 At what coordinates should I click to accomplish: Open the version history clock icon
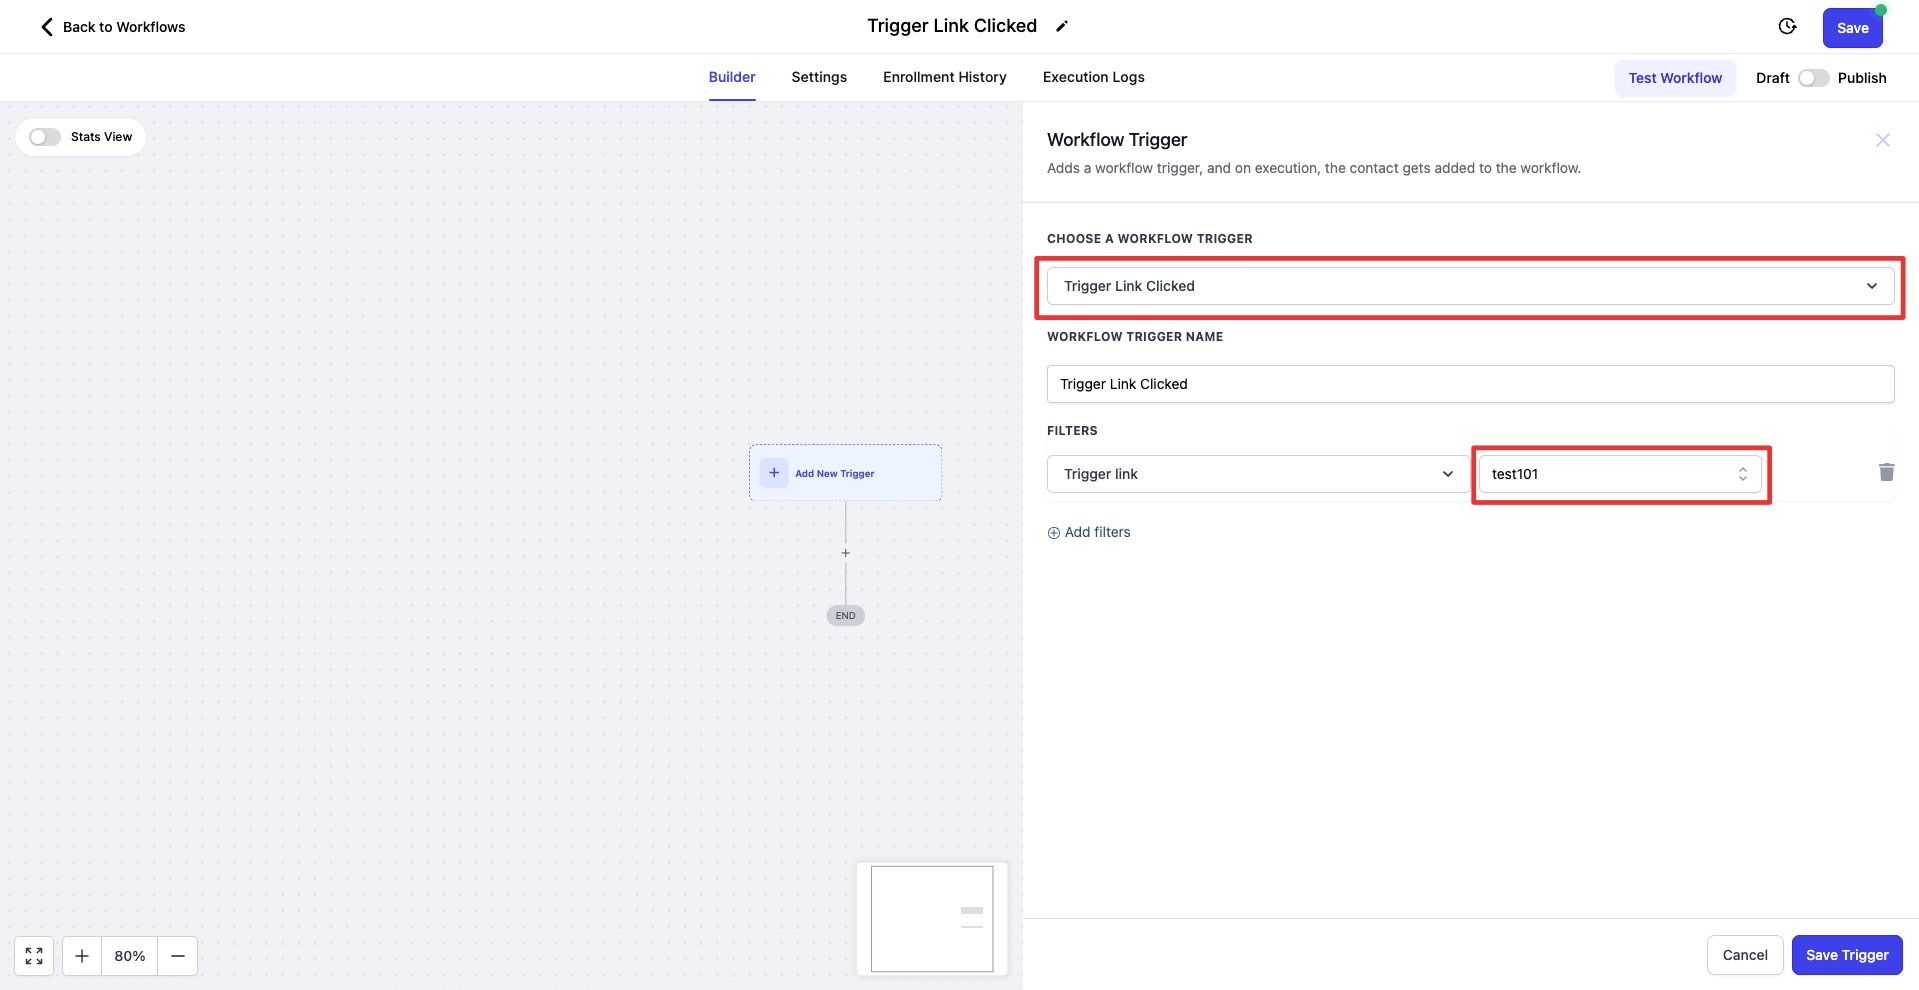click(1787, 27)
